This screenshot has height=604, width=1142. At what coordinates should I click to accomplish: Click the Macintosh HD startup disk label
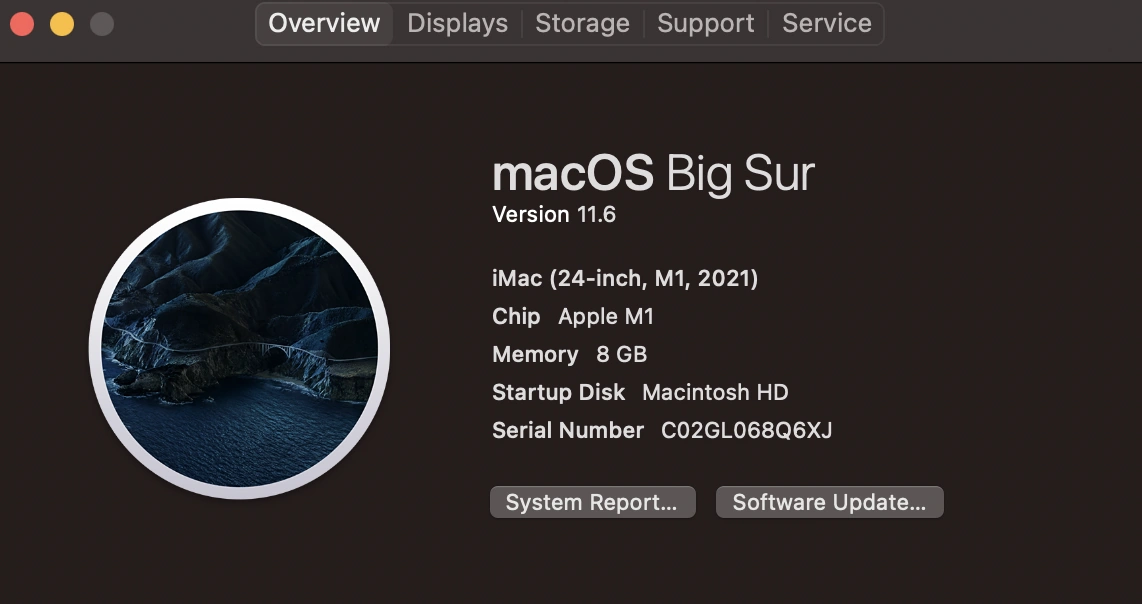tap(714, 392)
